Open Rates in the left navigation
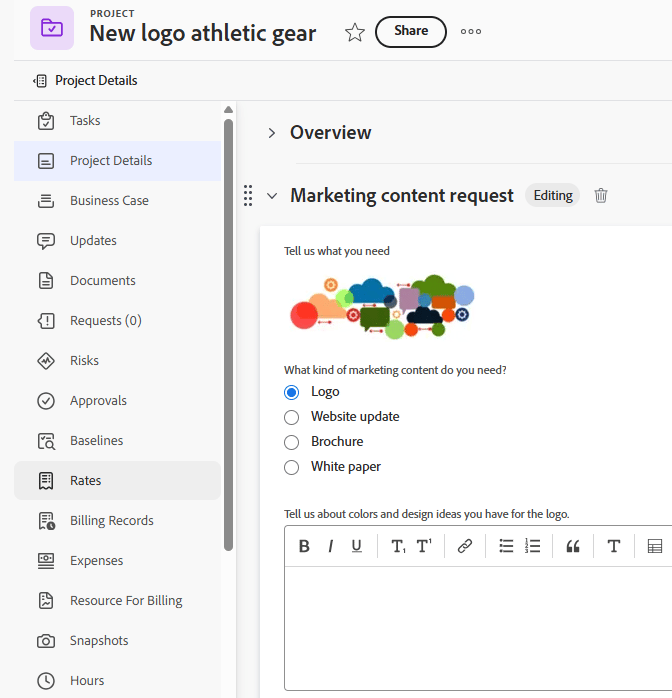The image size is (672, 698). point(117,481)
